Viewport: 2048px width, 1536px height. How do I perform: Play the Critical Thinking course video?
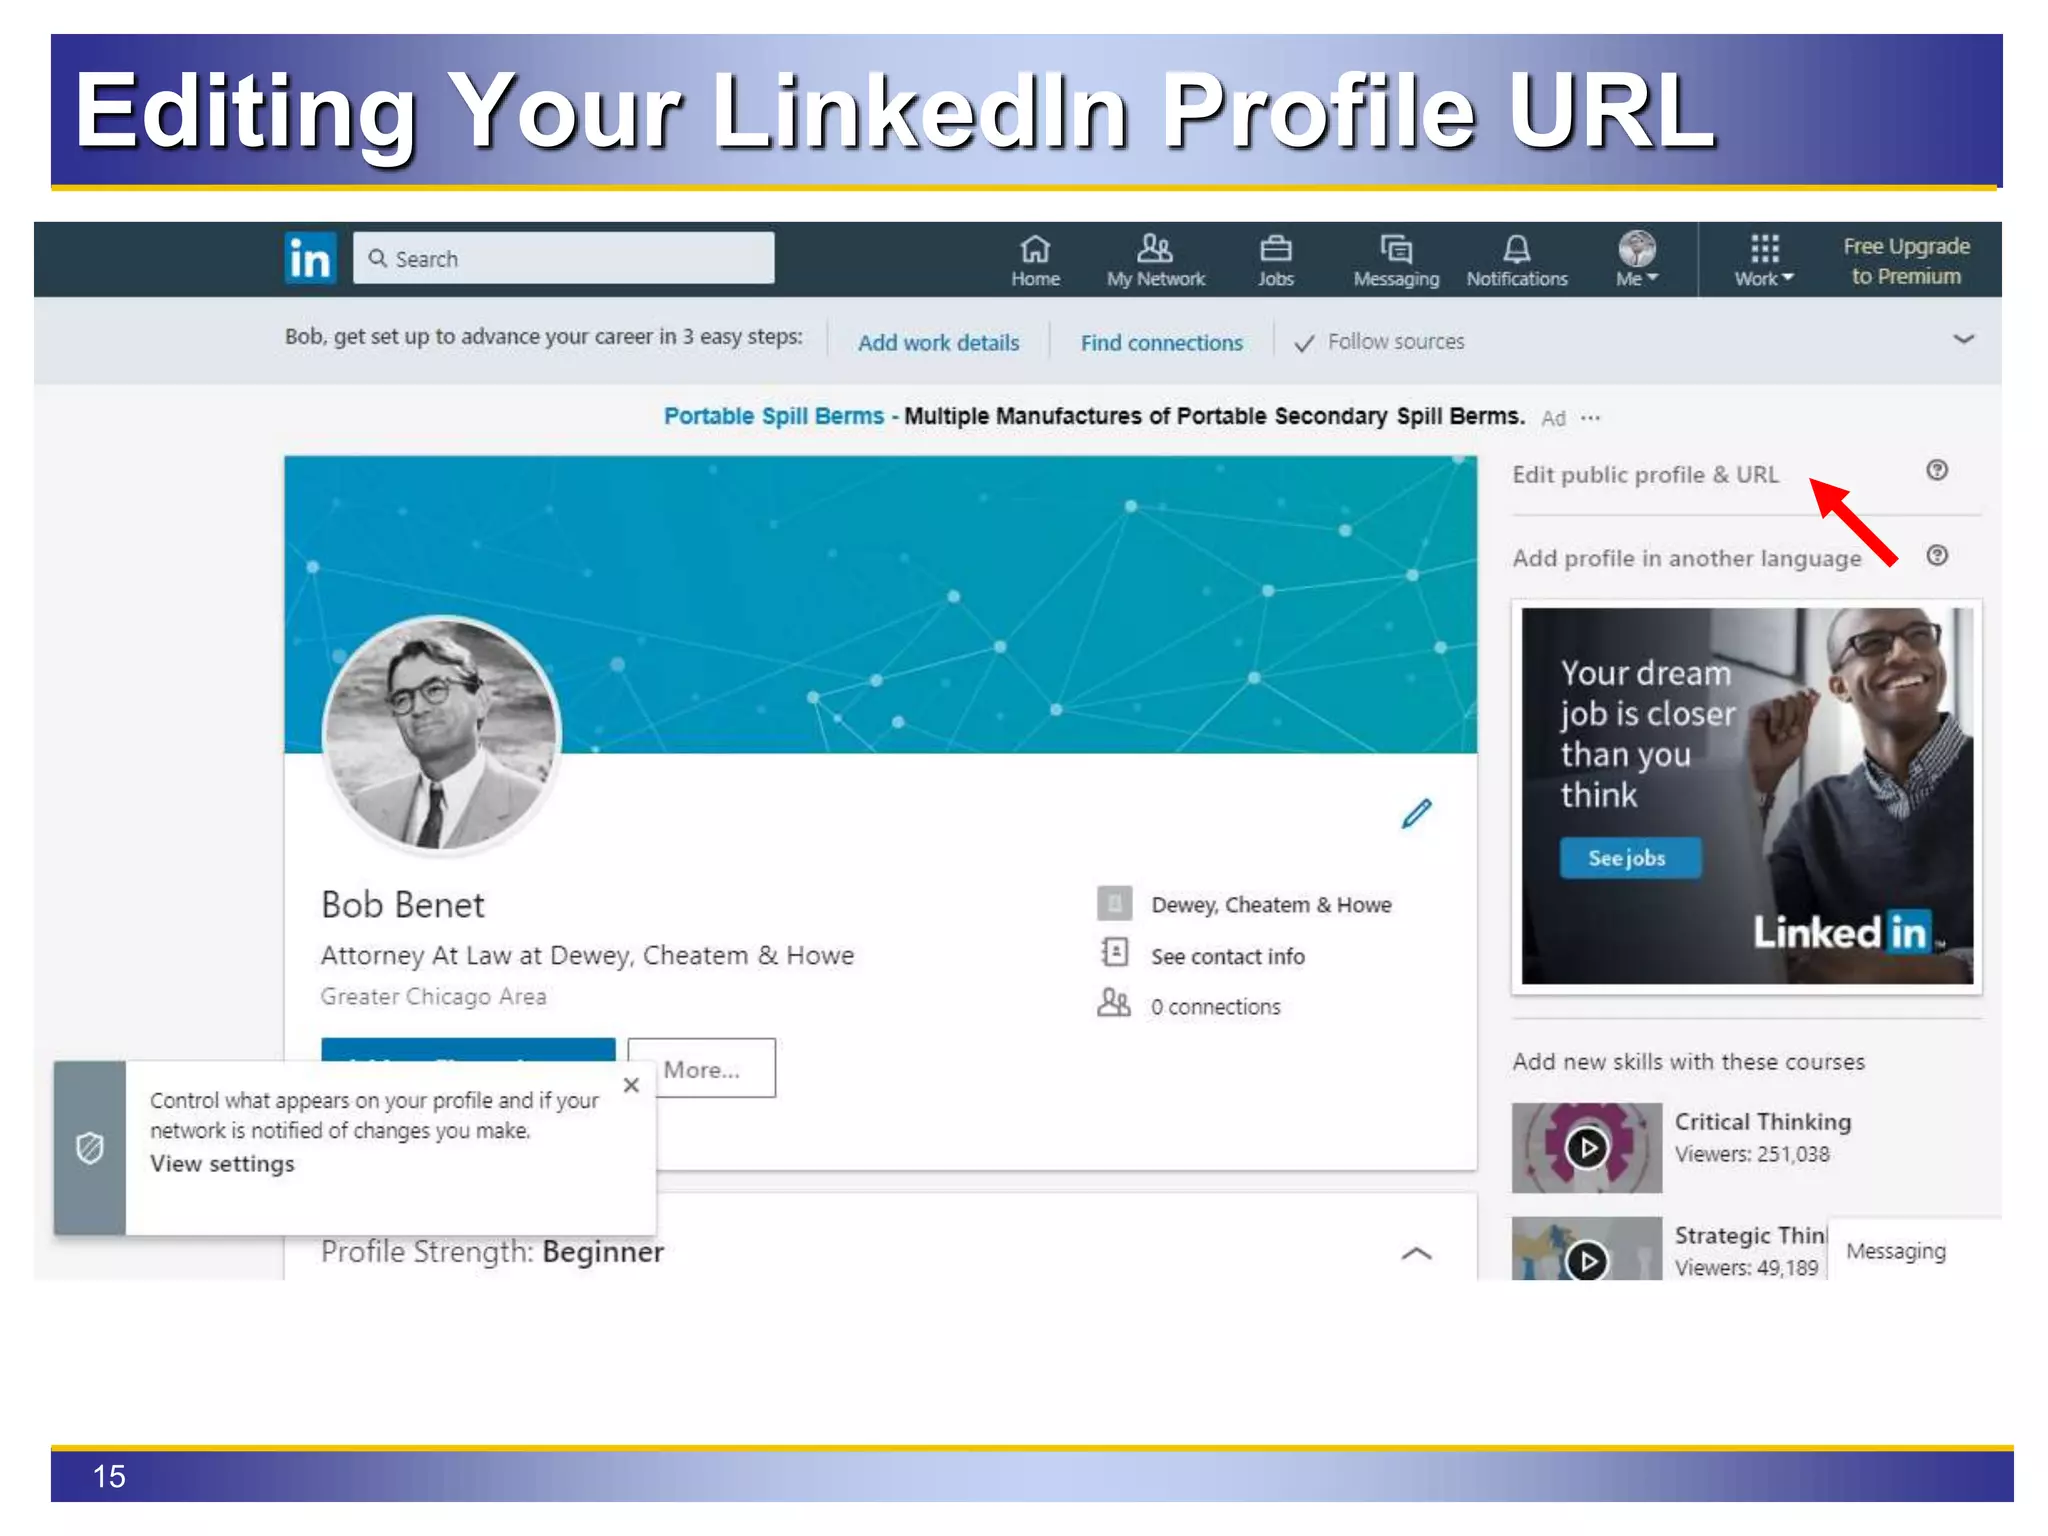[x=1587, y=1147]
